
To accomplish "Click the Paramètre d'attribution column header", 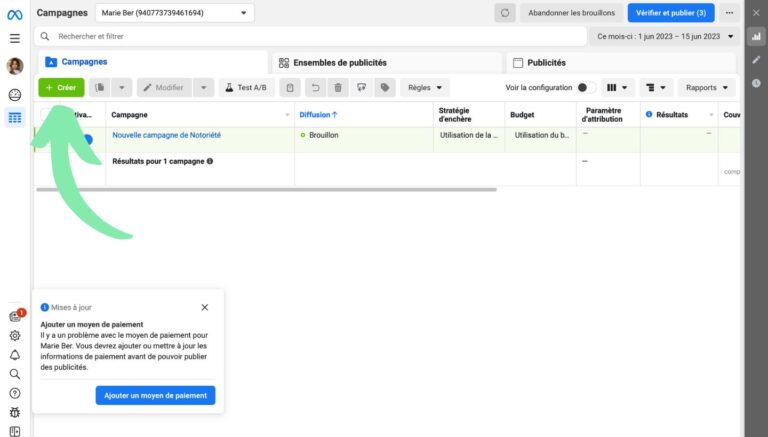I will pos(608,115).
